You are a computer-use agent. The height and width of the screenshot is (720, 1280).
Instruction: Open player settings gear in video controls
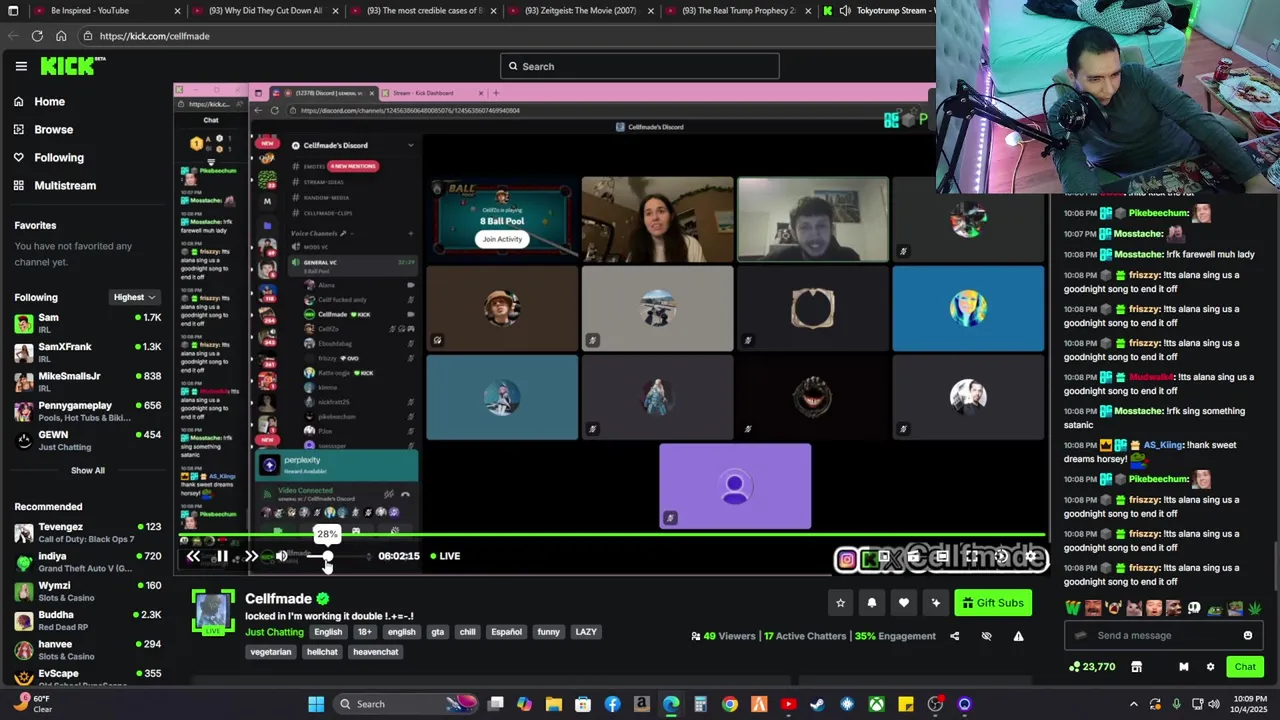coord(1031,556)
